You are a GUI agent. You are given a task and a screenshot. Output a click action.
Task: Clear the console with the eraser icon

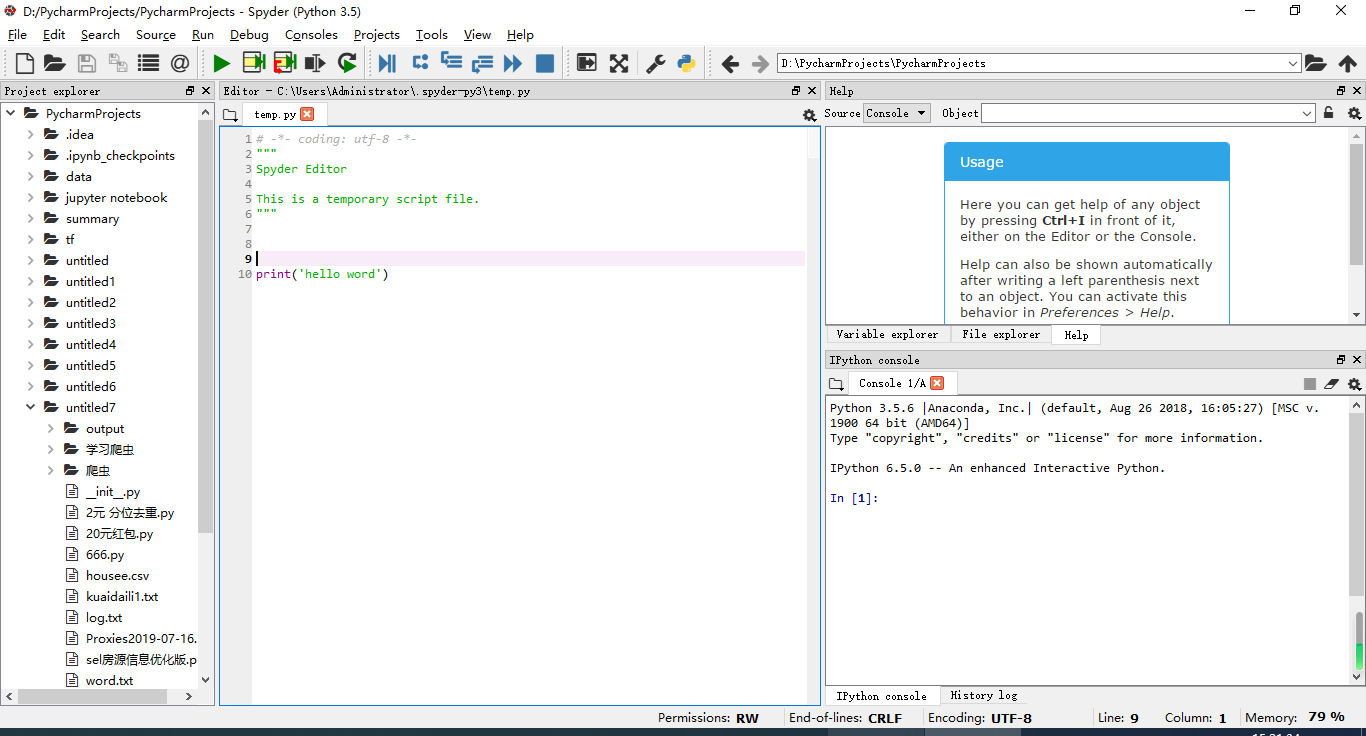1331,384
